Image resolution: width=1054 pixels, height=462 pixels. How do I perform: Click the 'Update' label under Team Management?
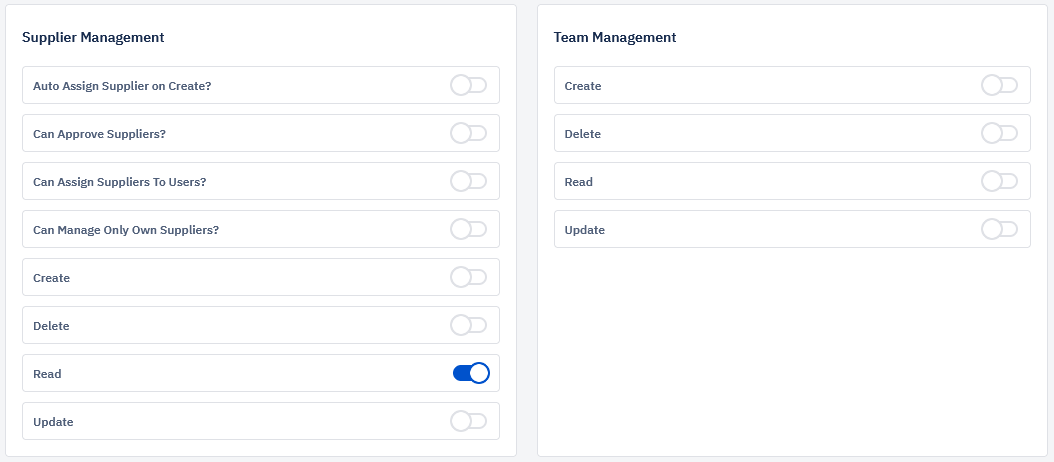pyautogui.click(x=585, y=230)
